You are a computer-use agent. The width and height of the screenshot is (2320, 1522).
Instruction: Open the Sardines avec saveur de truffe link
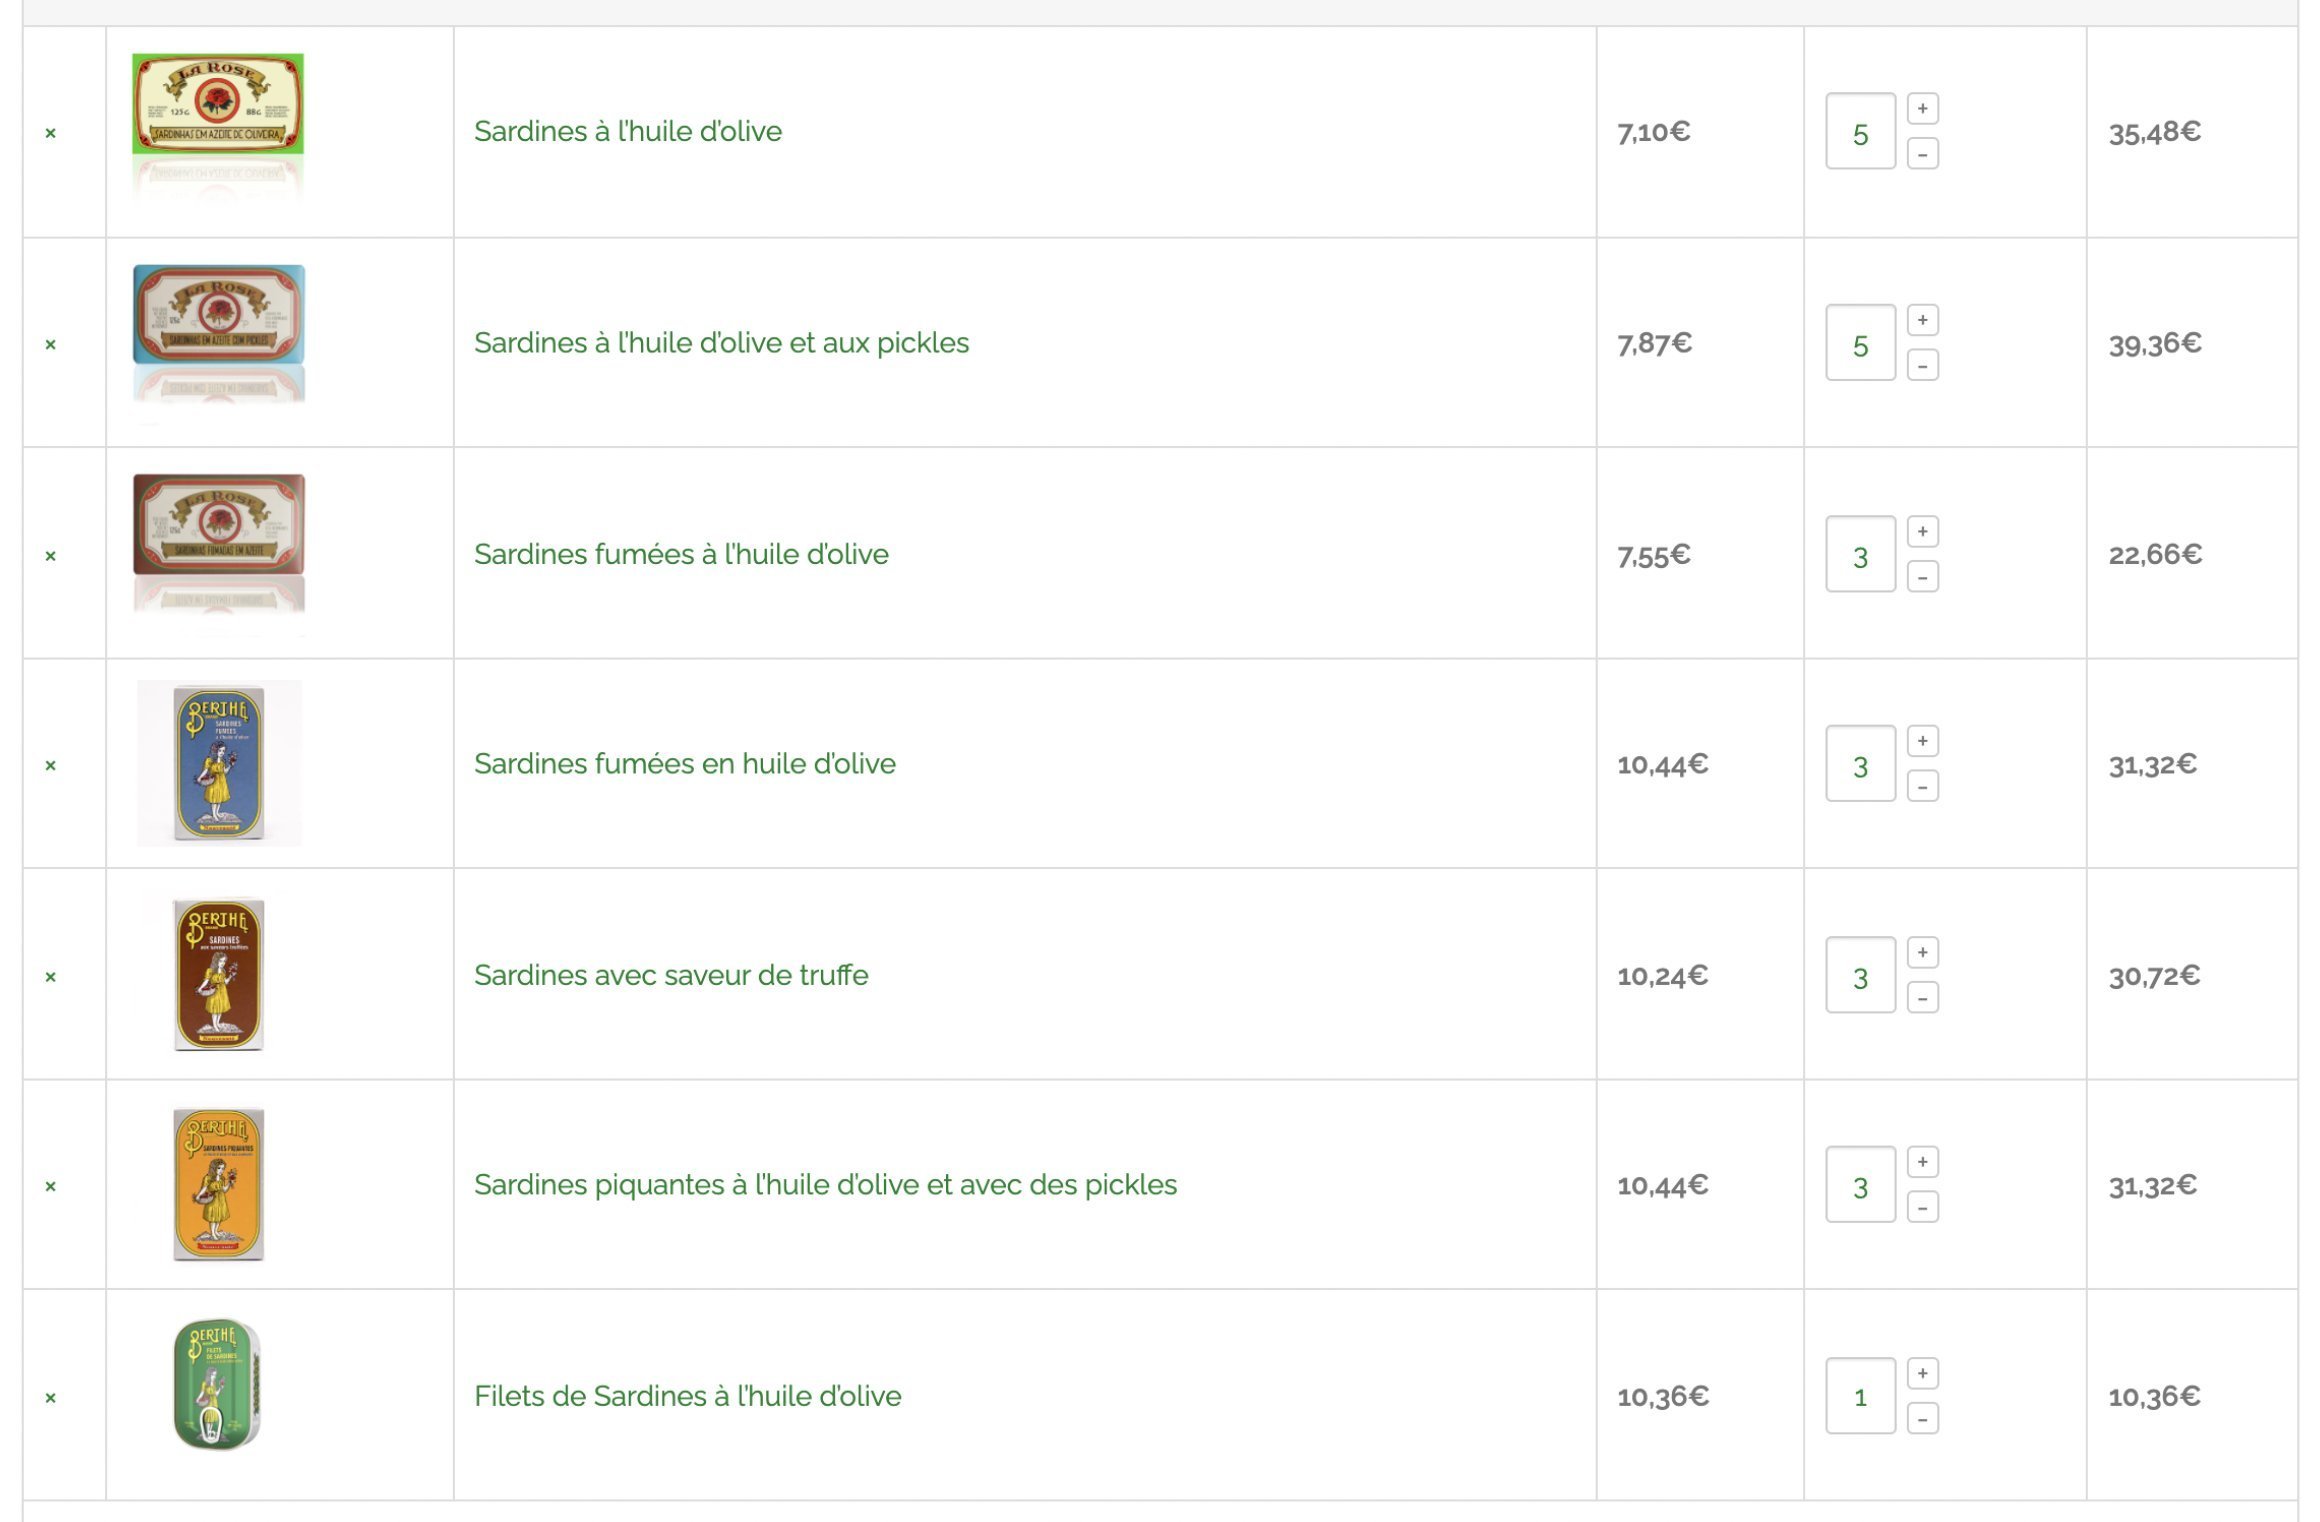671,975
